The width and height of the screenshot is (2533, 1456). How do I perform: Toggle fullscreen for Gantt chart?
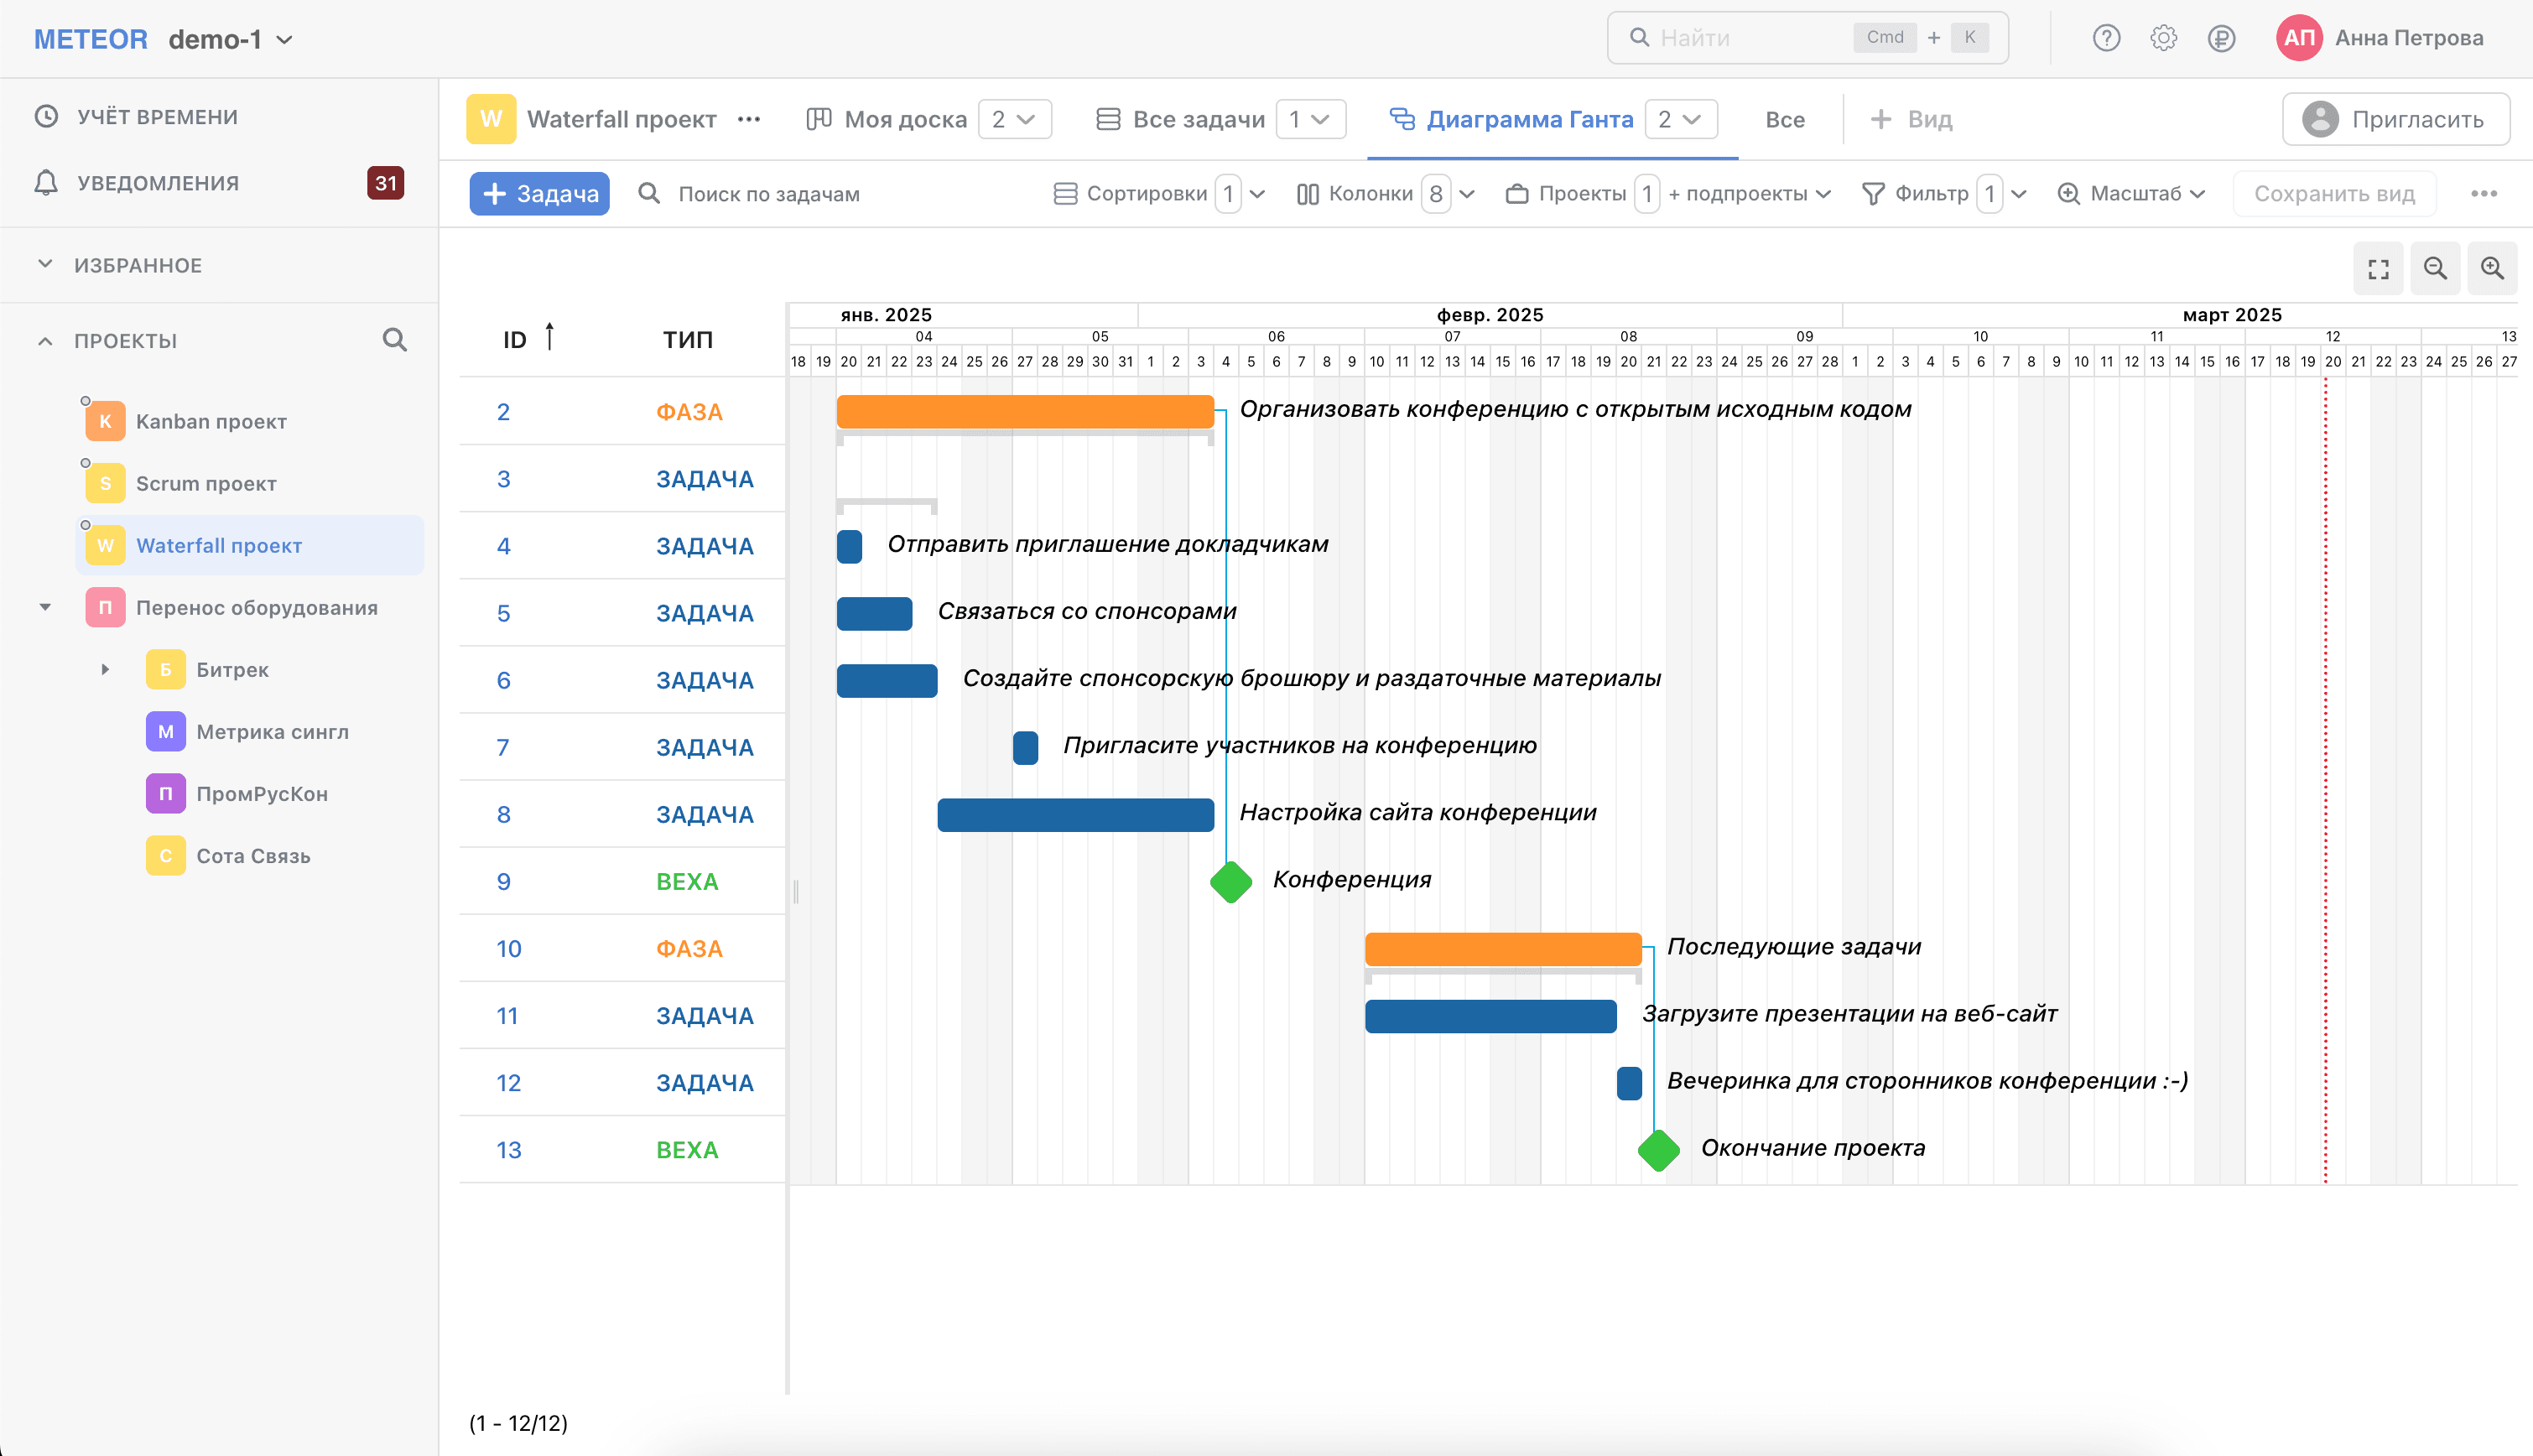tap(2378, 269)
